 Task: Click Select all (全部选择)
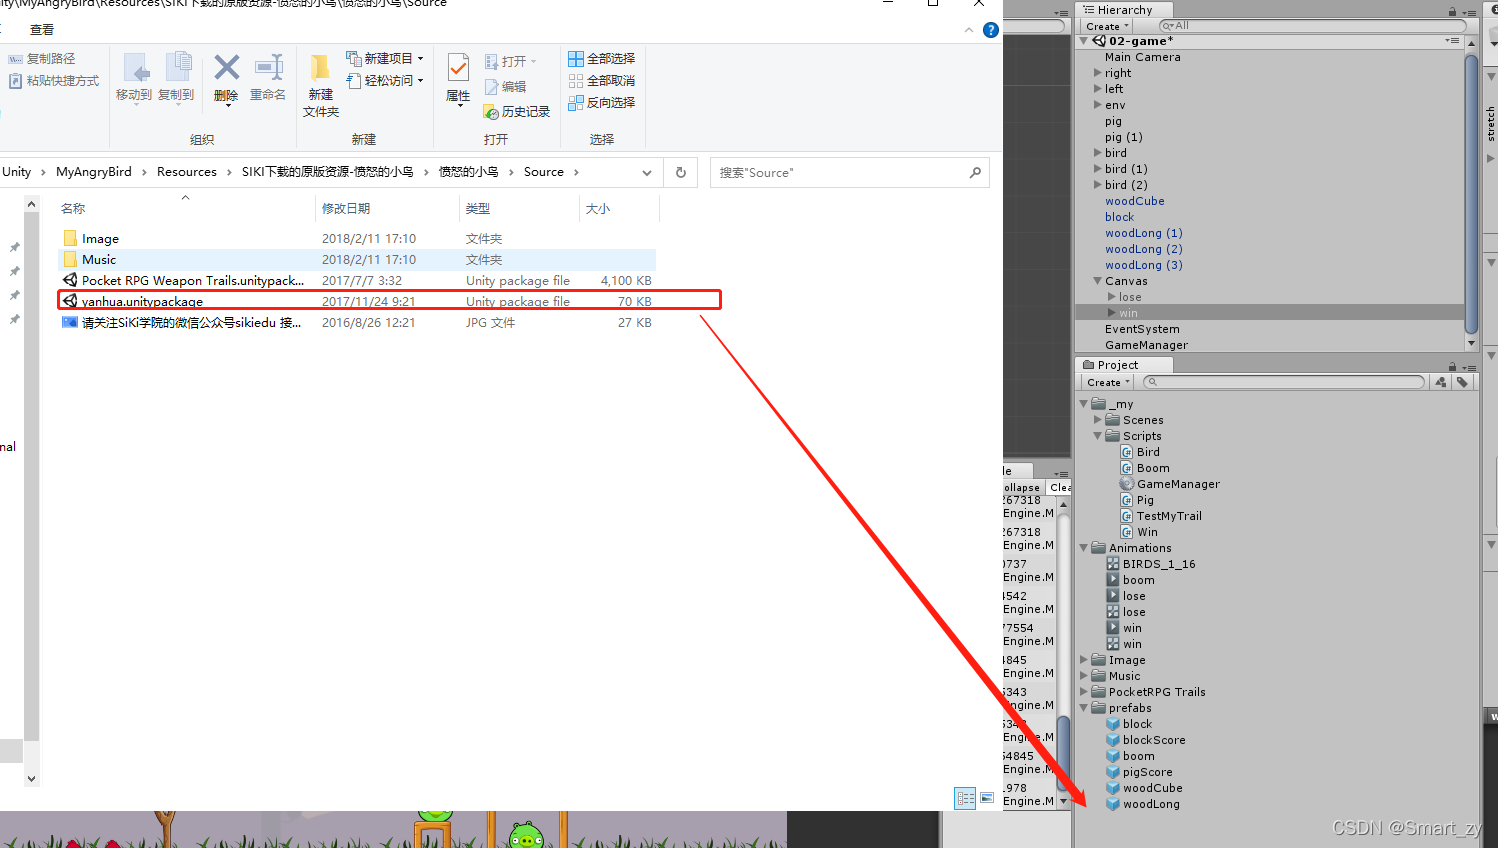point(602,58)
